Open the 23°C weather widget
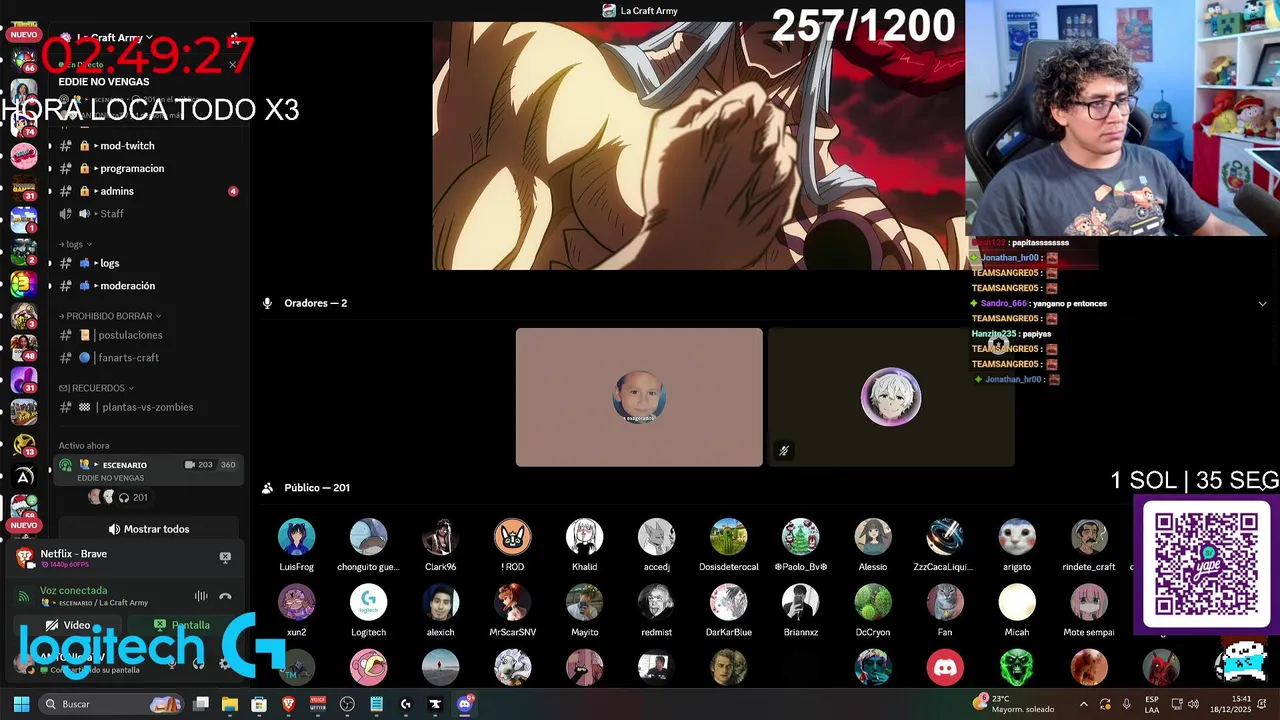This screenshot has height=720, width=1280. 1014,704
